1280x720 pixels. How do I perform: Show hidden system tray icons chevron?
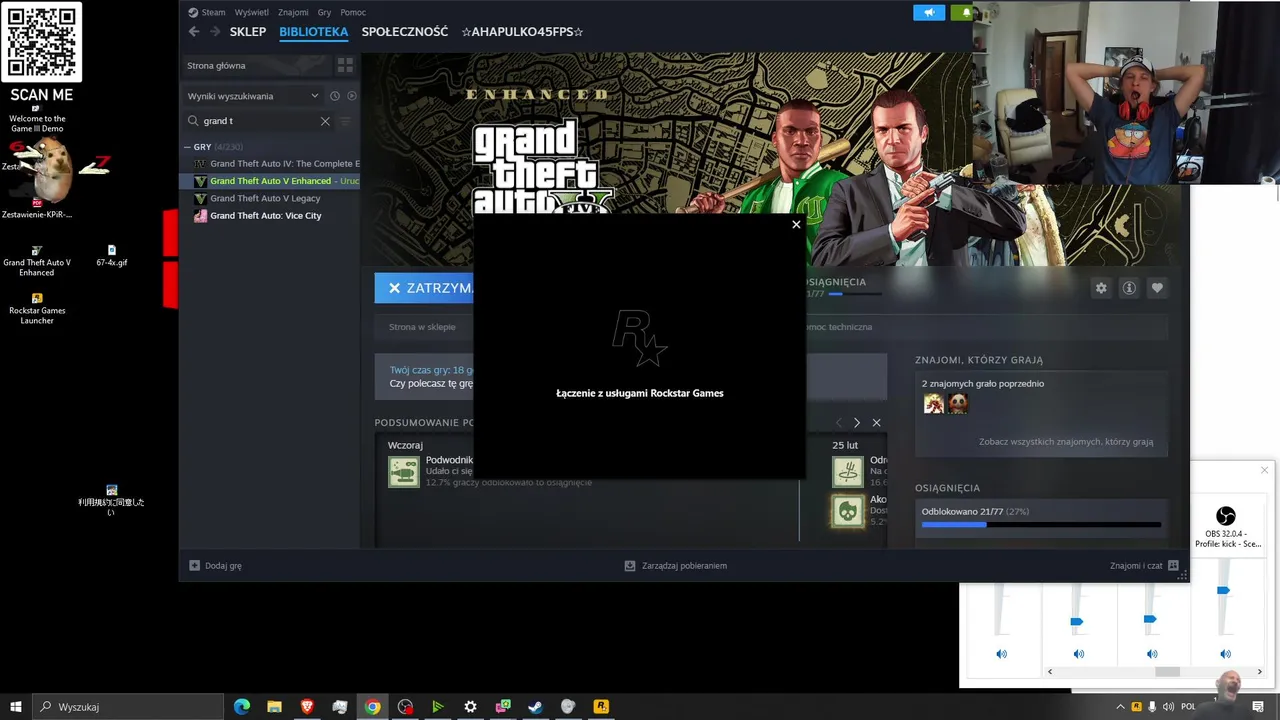coord(1120,706)
